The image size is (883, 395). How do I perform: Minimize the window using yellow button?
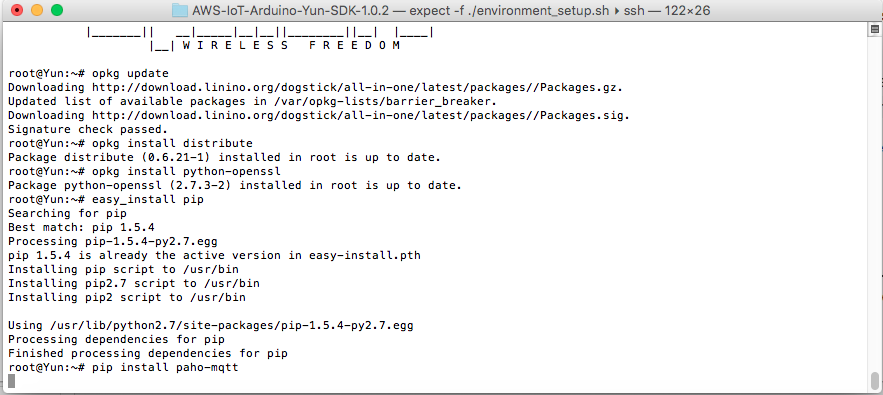[37, 10]
